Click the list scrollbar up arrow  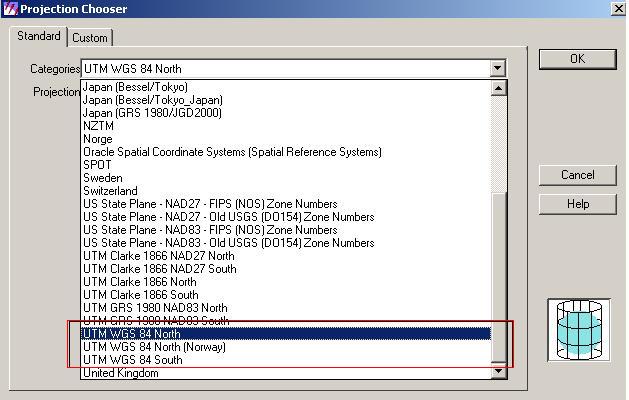click(499, 88)
